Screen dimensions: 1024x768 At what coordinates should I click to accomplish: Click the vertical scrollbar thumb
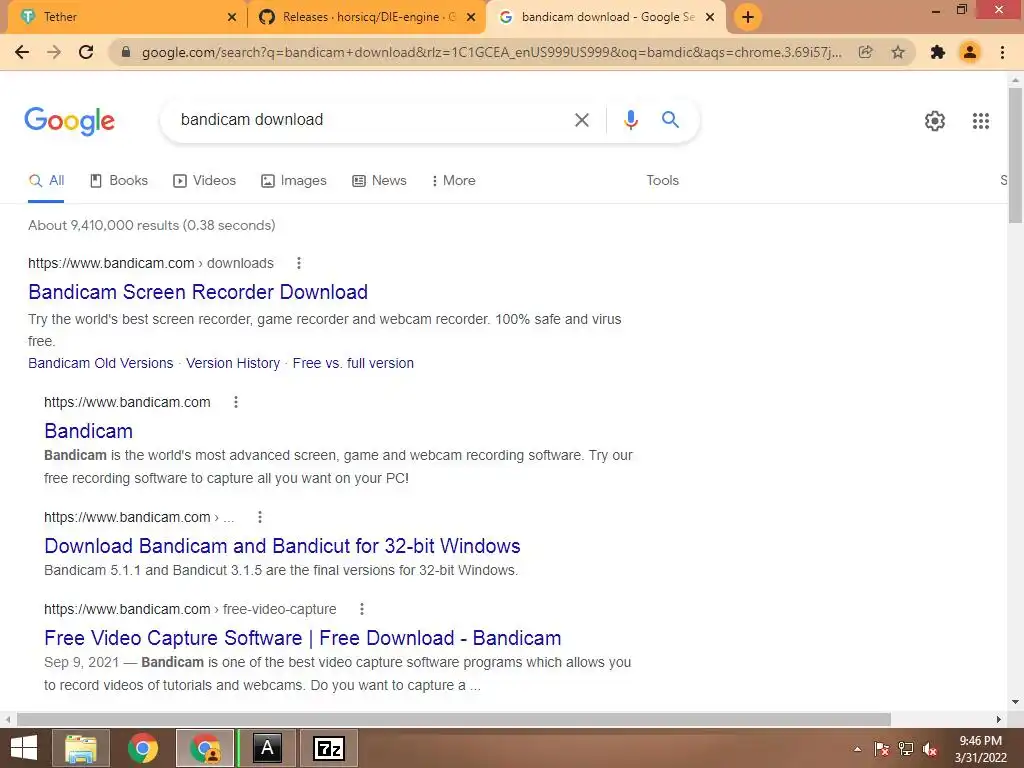(x=1015, y=155)
